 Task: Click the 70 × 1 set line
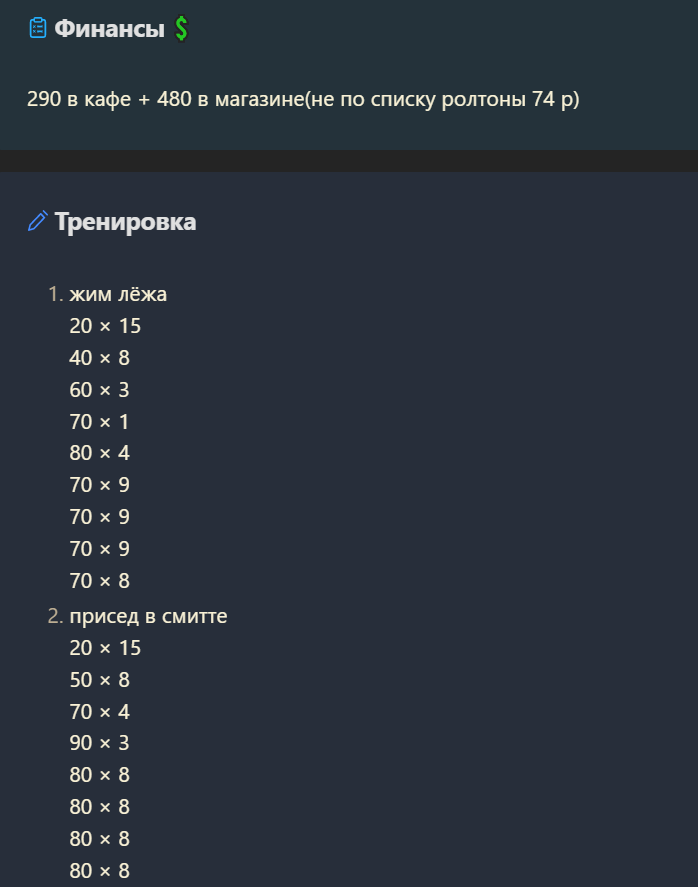coord(100,422)
